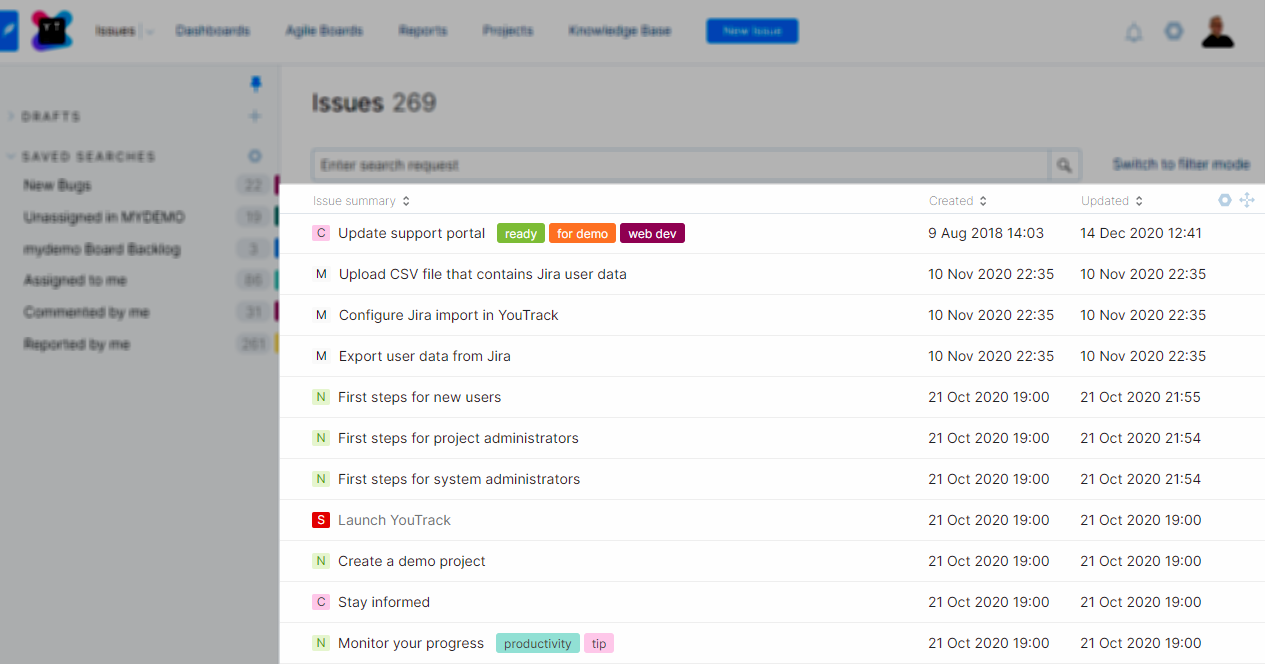Click the updated date 14 Dec 2020 12:41
Viewport: 1265px width, 664px height.
[x=1141, y=233]
